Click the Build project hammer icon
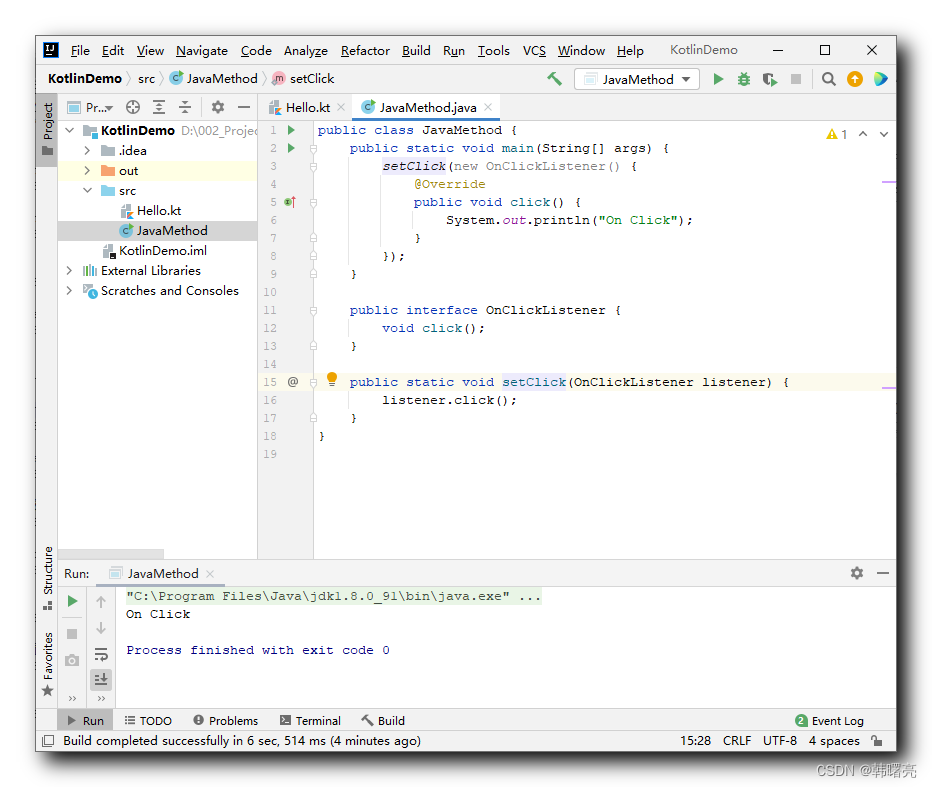The height and width of the screenshot is (787, 932). point(554,79)
